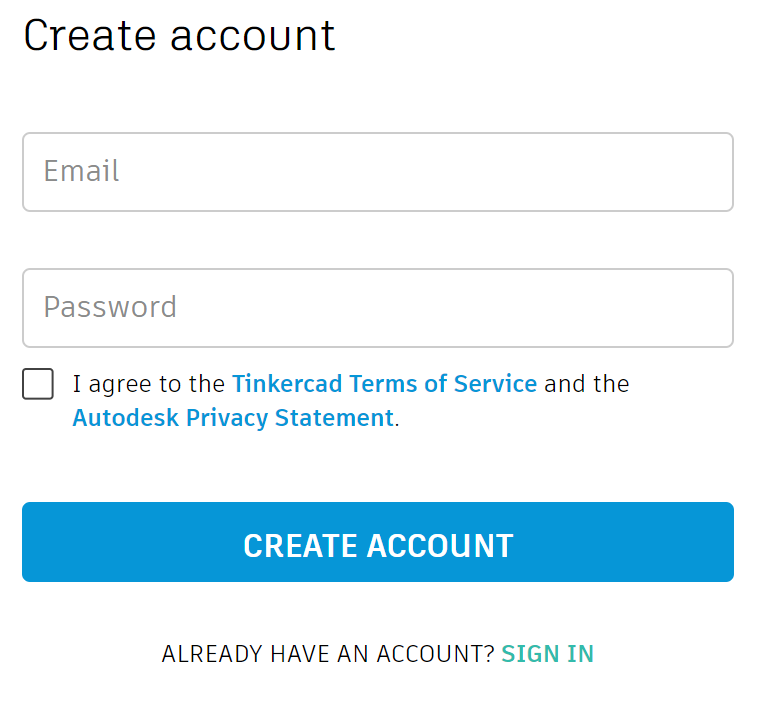Go to sign in for existing accounts
Image resolution: width=762 pixels, height=704 pixels.
click(547, 655)
